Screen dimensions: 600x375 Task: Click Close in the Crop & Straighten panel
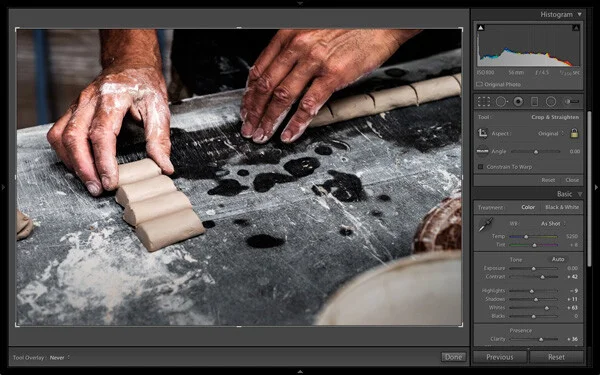(572, 180)
